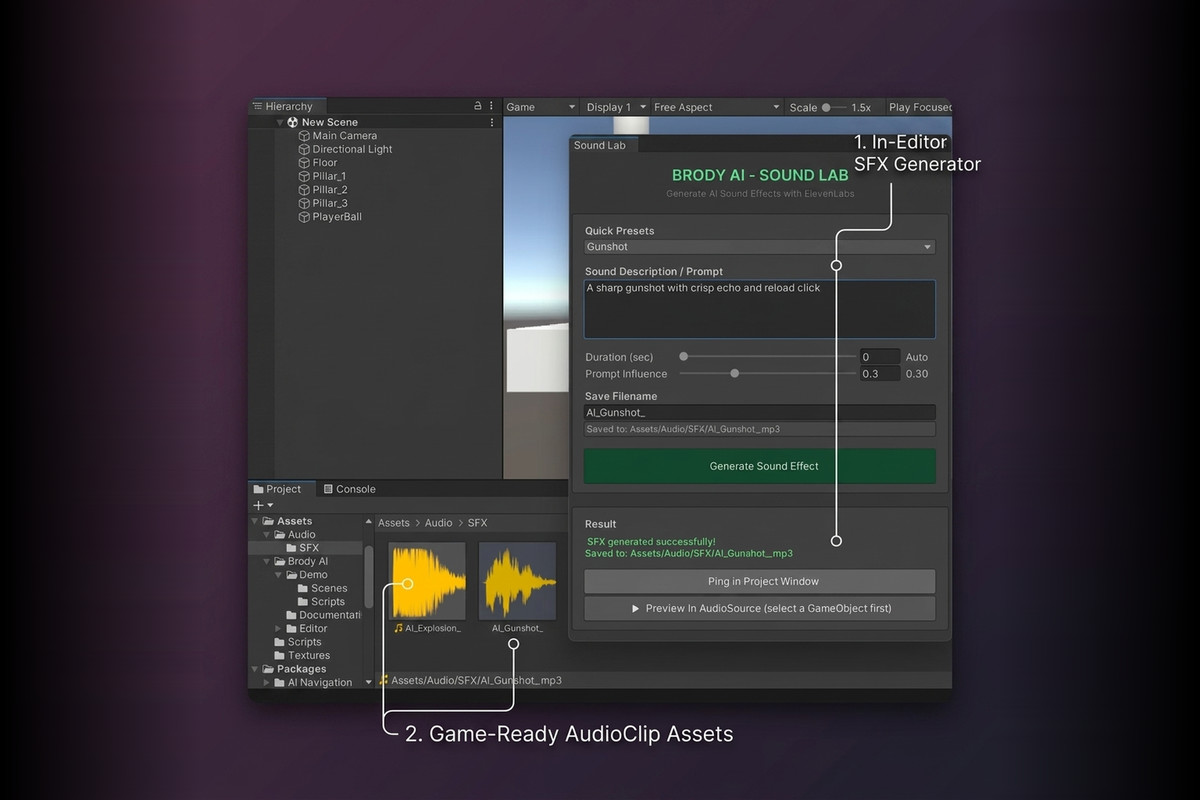
Task: Switch to the Console tab
Action: coord(349,489)
